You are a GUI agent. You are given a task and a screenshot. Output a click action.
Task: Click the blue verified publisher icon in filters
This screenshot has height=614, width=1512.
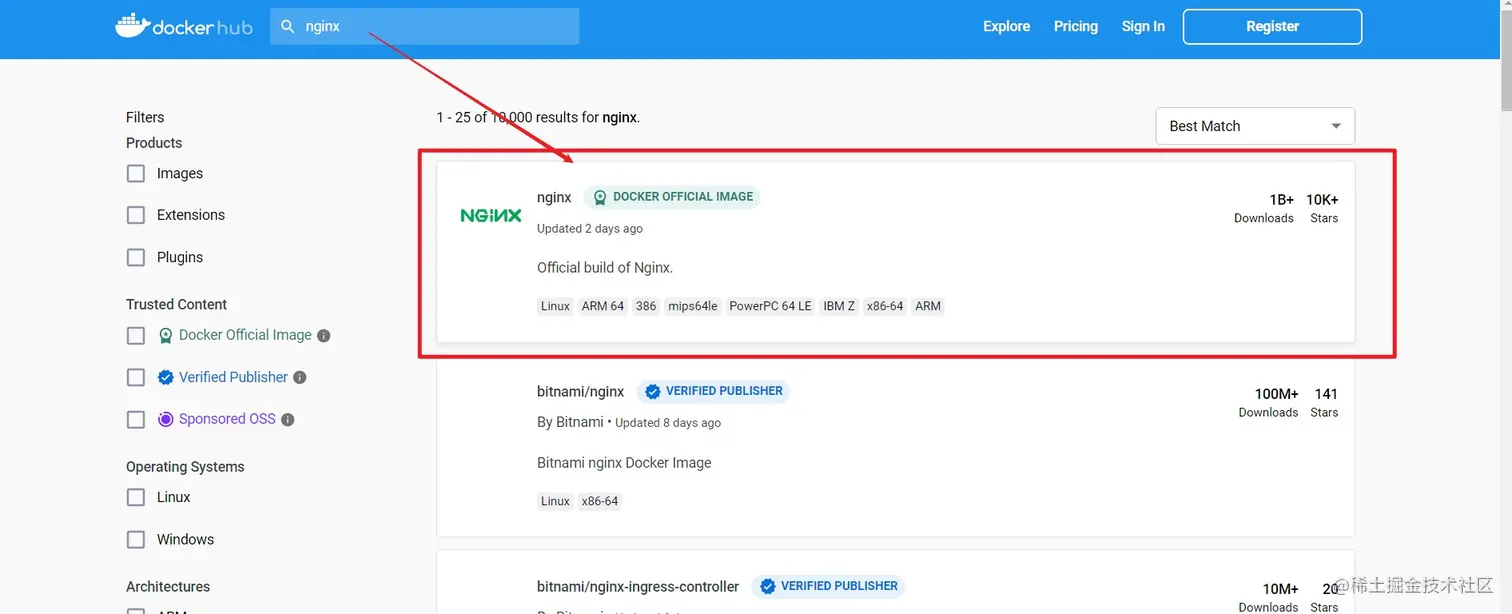coord(166,378)
